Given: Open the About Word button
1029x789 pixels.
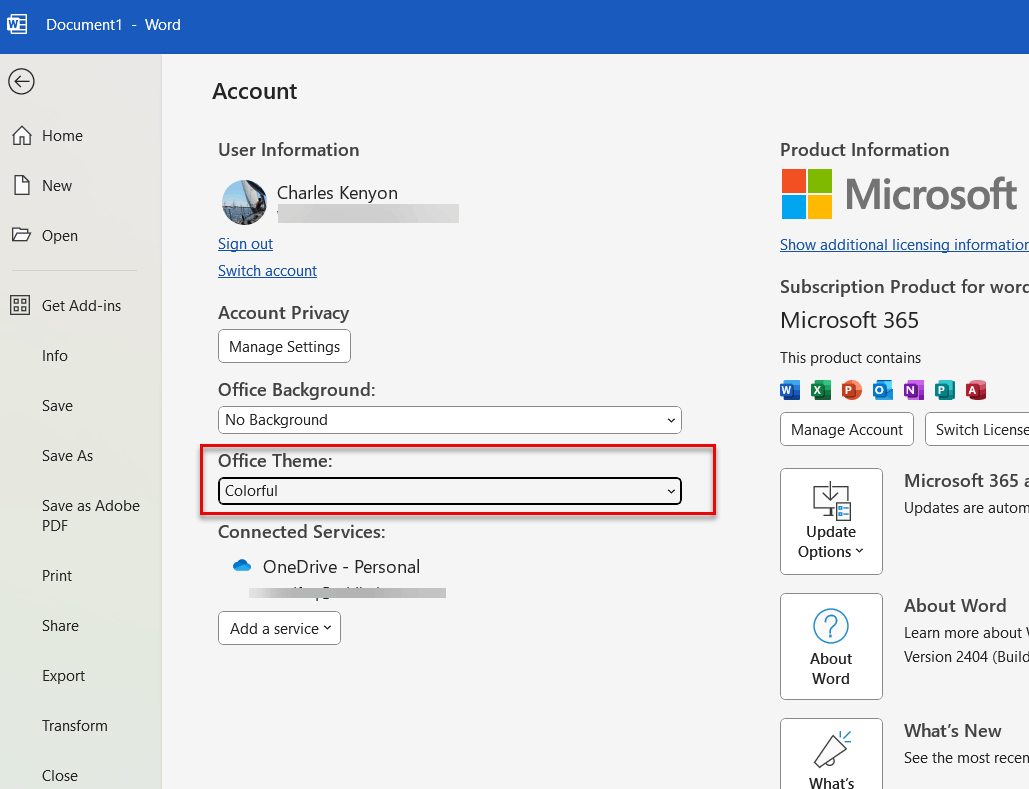Looking at the screenshot, I should (831, 647).
